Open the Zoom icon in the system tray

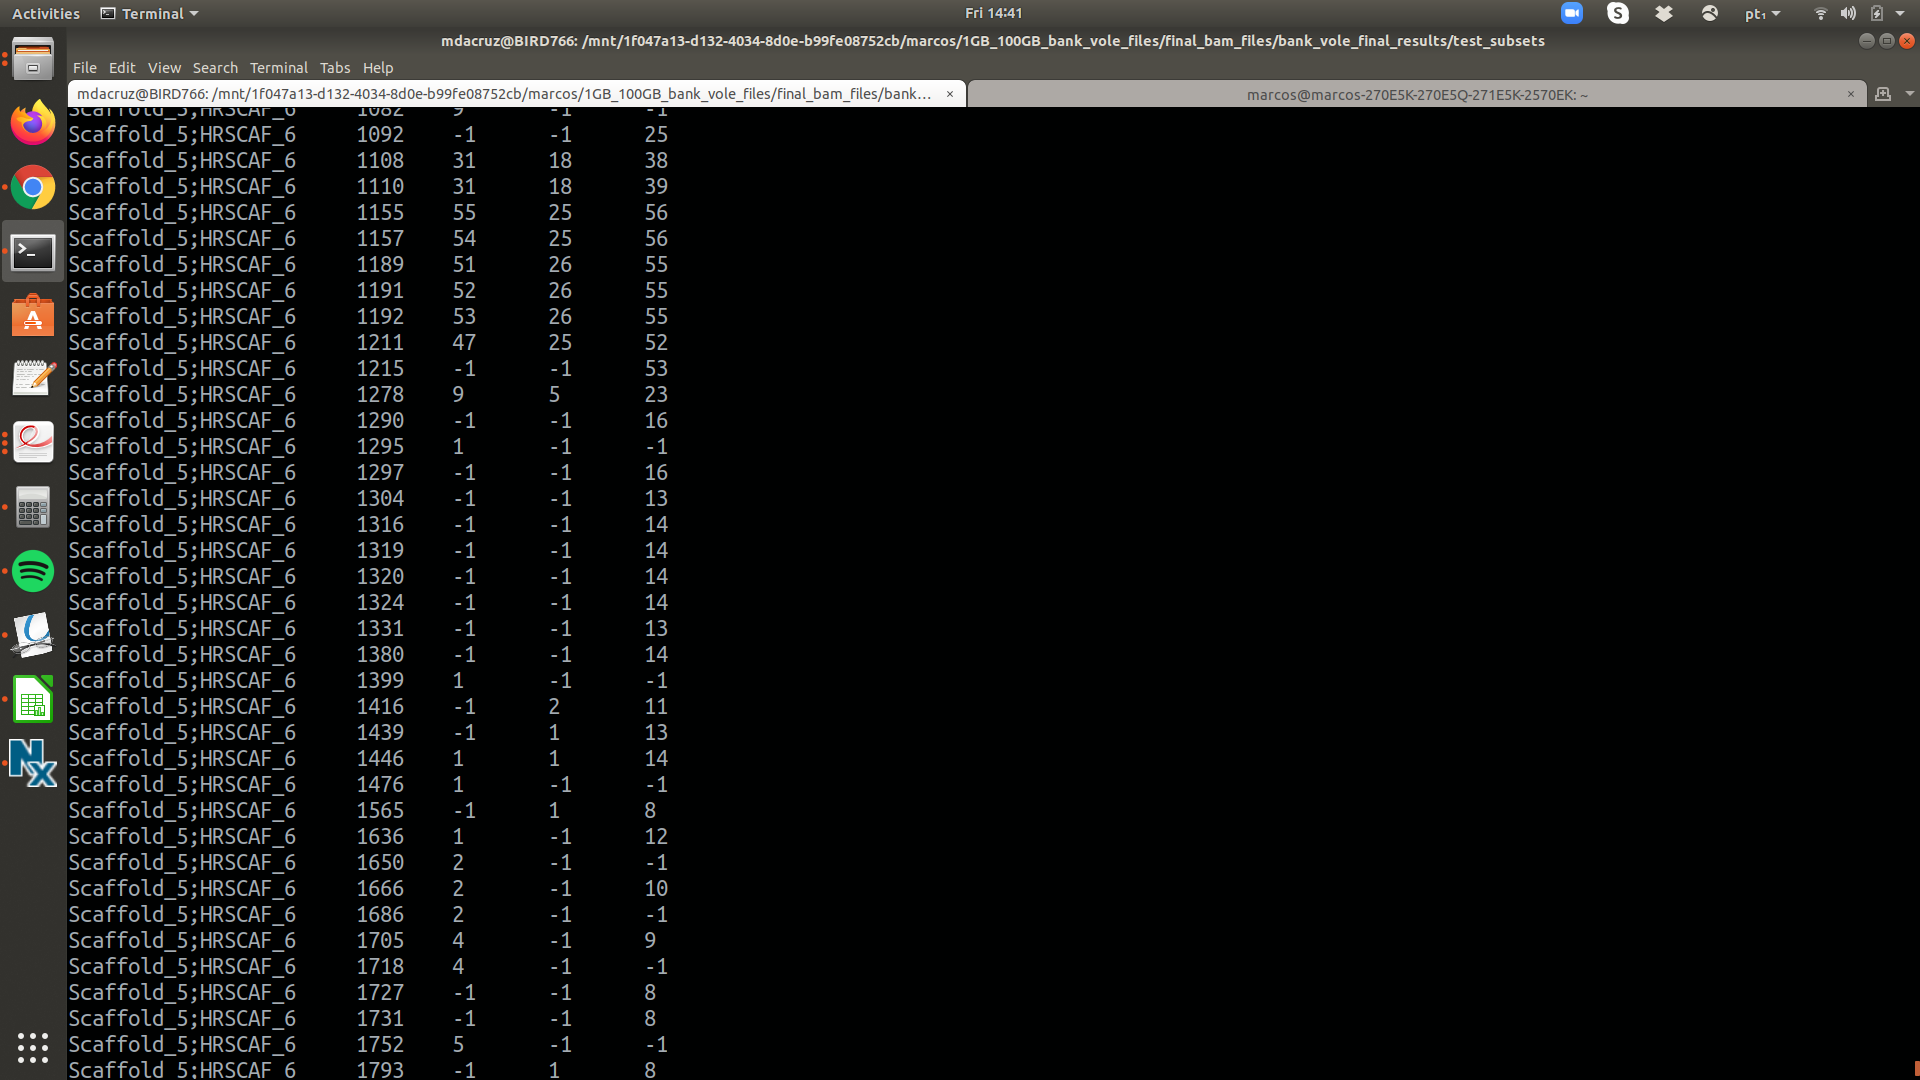[x=1571, y=13]
